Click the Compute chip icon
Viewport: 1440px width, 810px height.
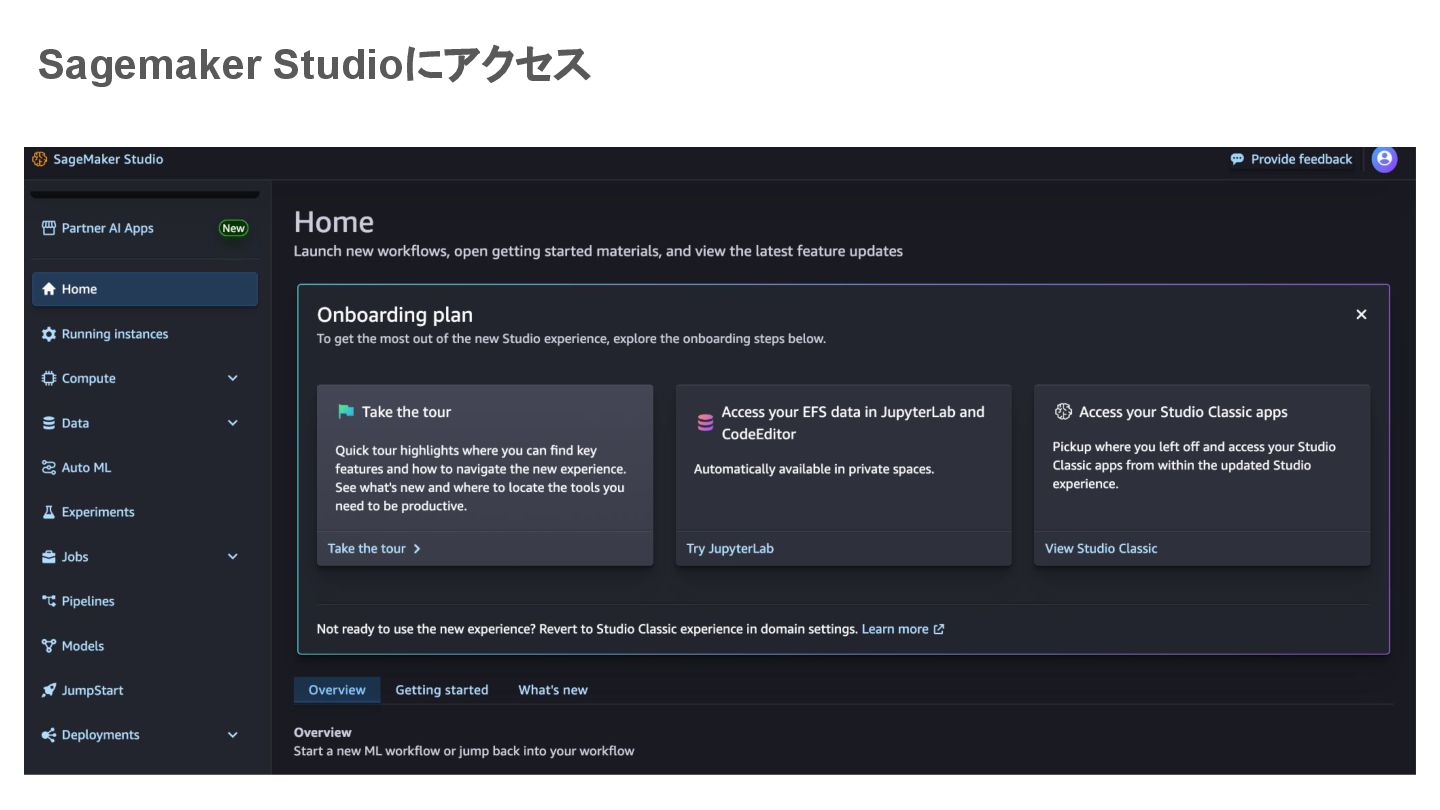coord(48,378)
